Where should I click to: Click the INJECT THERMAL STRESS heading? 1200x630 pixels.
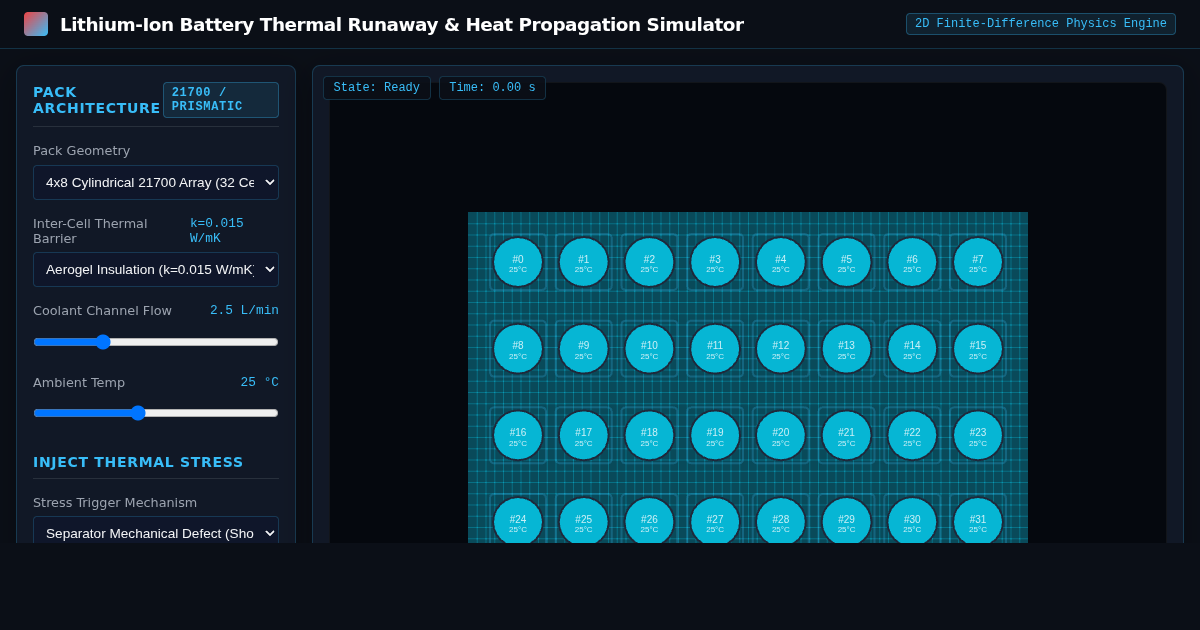138,462
